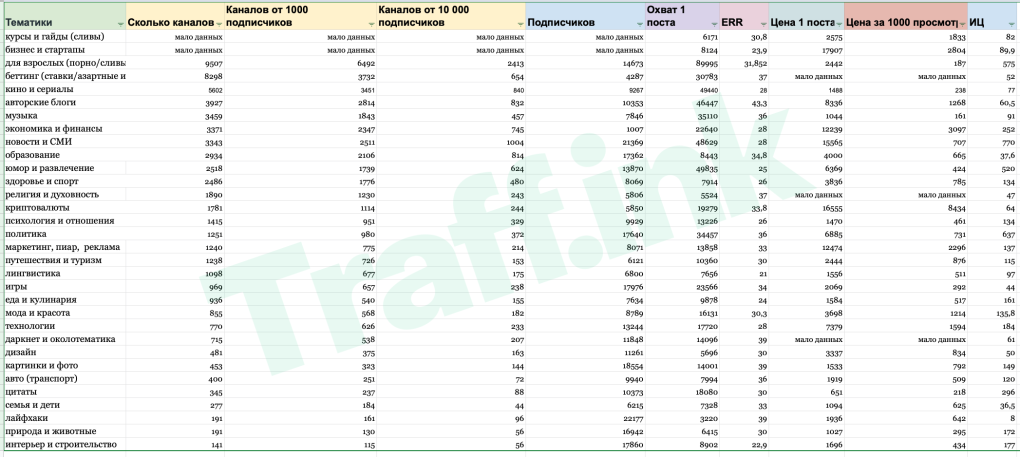Click the мало данных cell for бизнес и стартапы
1020x457 pixels.
pyautogui.click(x=175, y=50)
